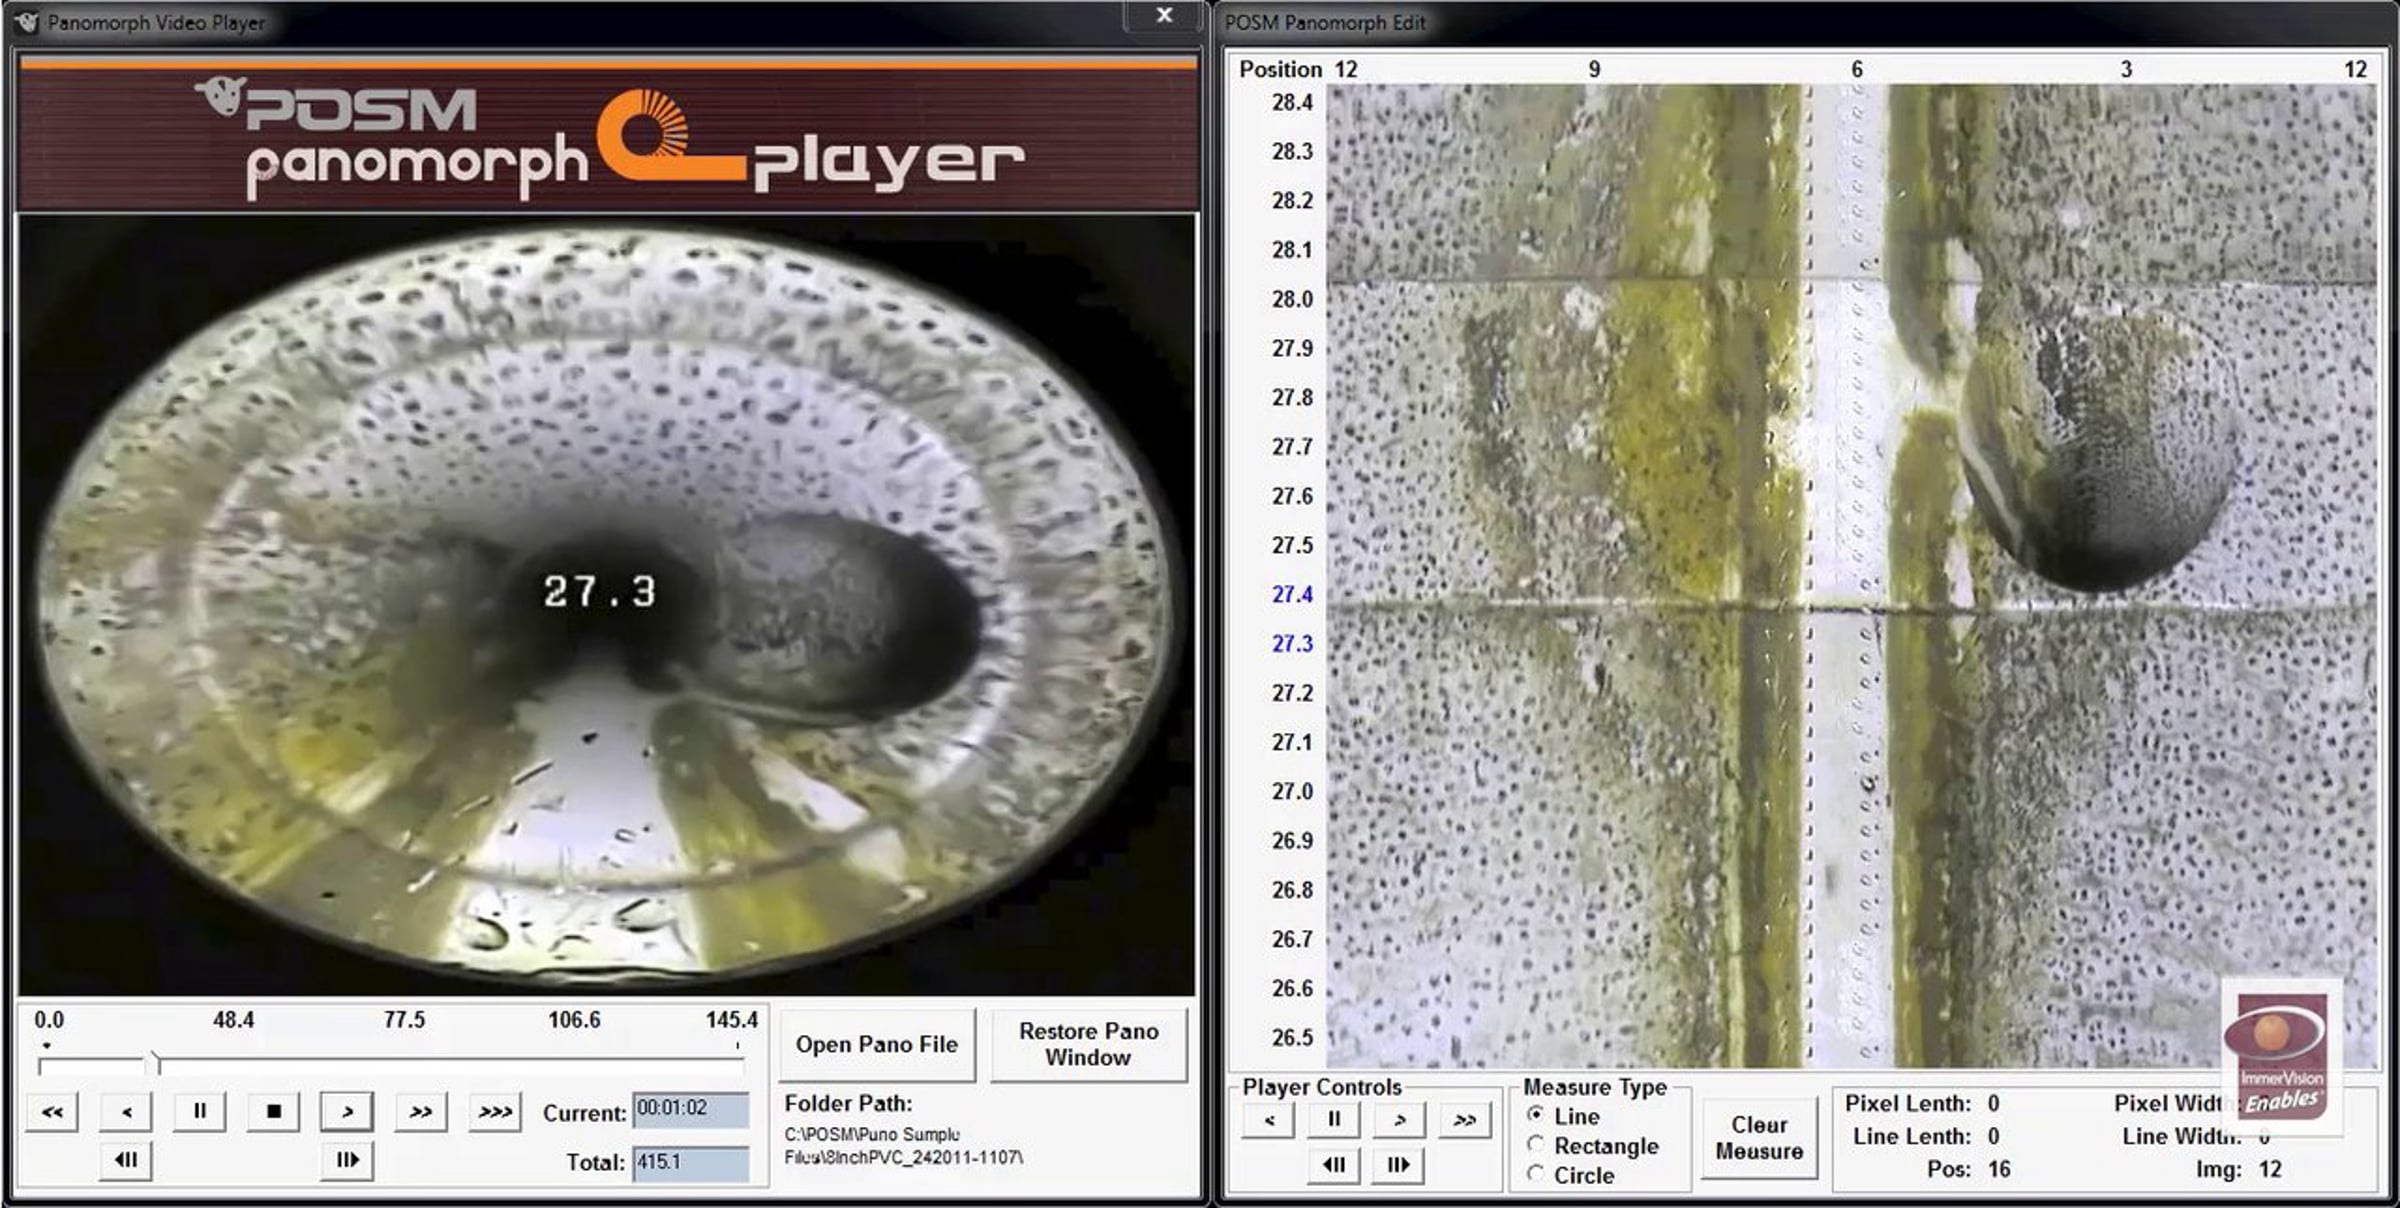Click the Total field showing 415.1

click(690, 1163)
